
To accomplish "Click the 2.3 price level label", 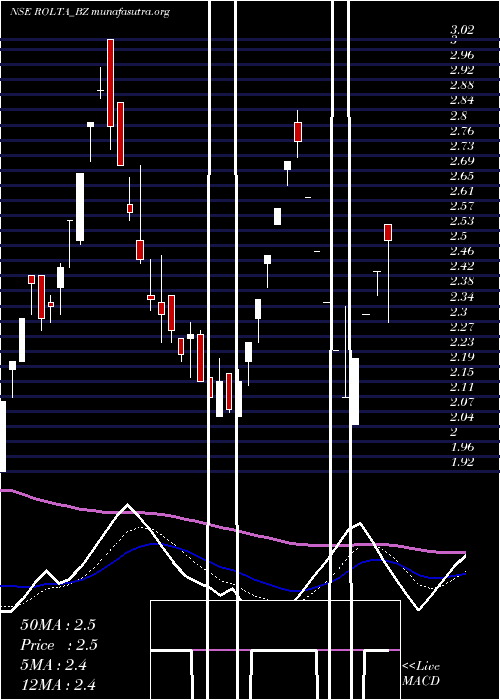I will (458, 312).
